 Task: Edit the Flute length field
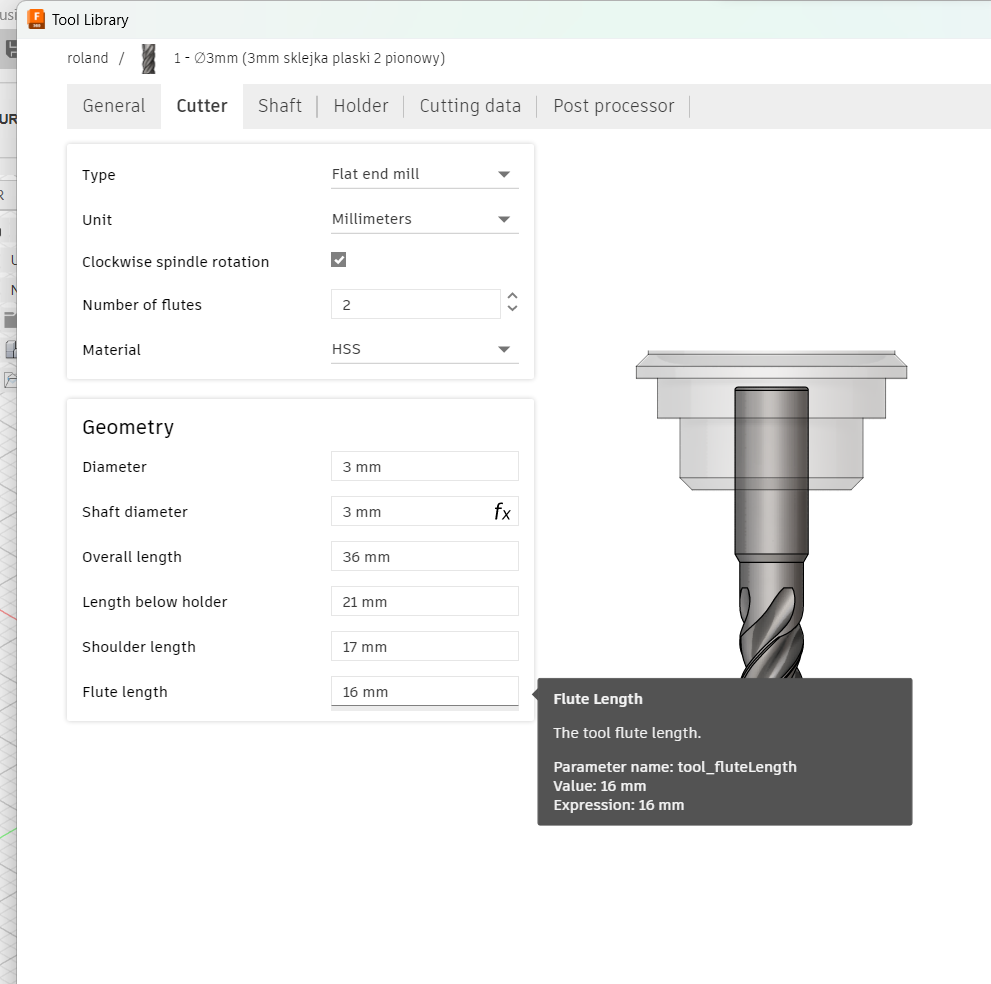[425, 691]
